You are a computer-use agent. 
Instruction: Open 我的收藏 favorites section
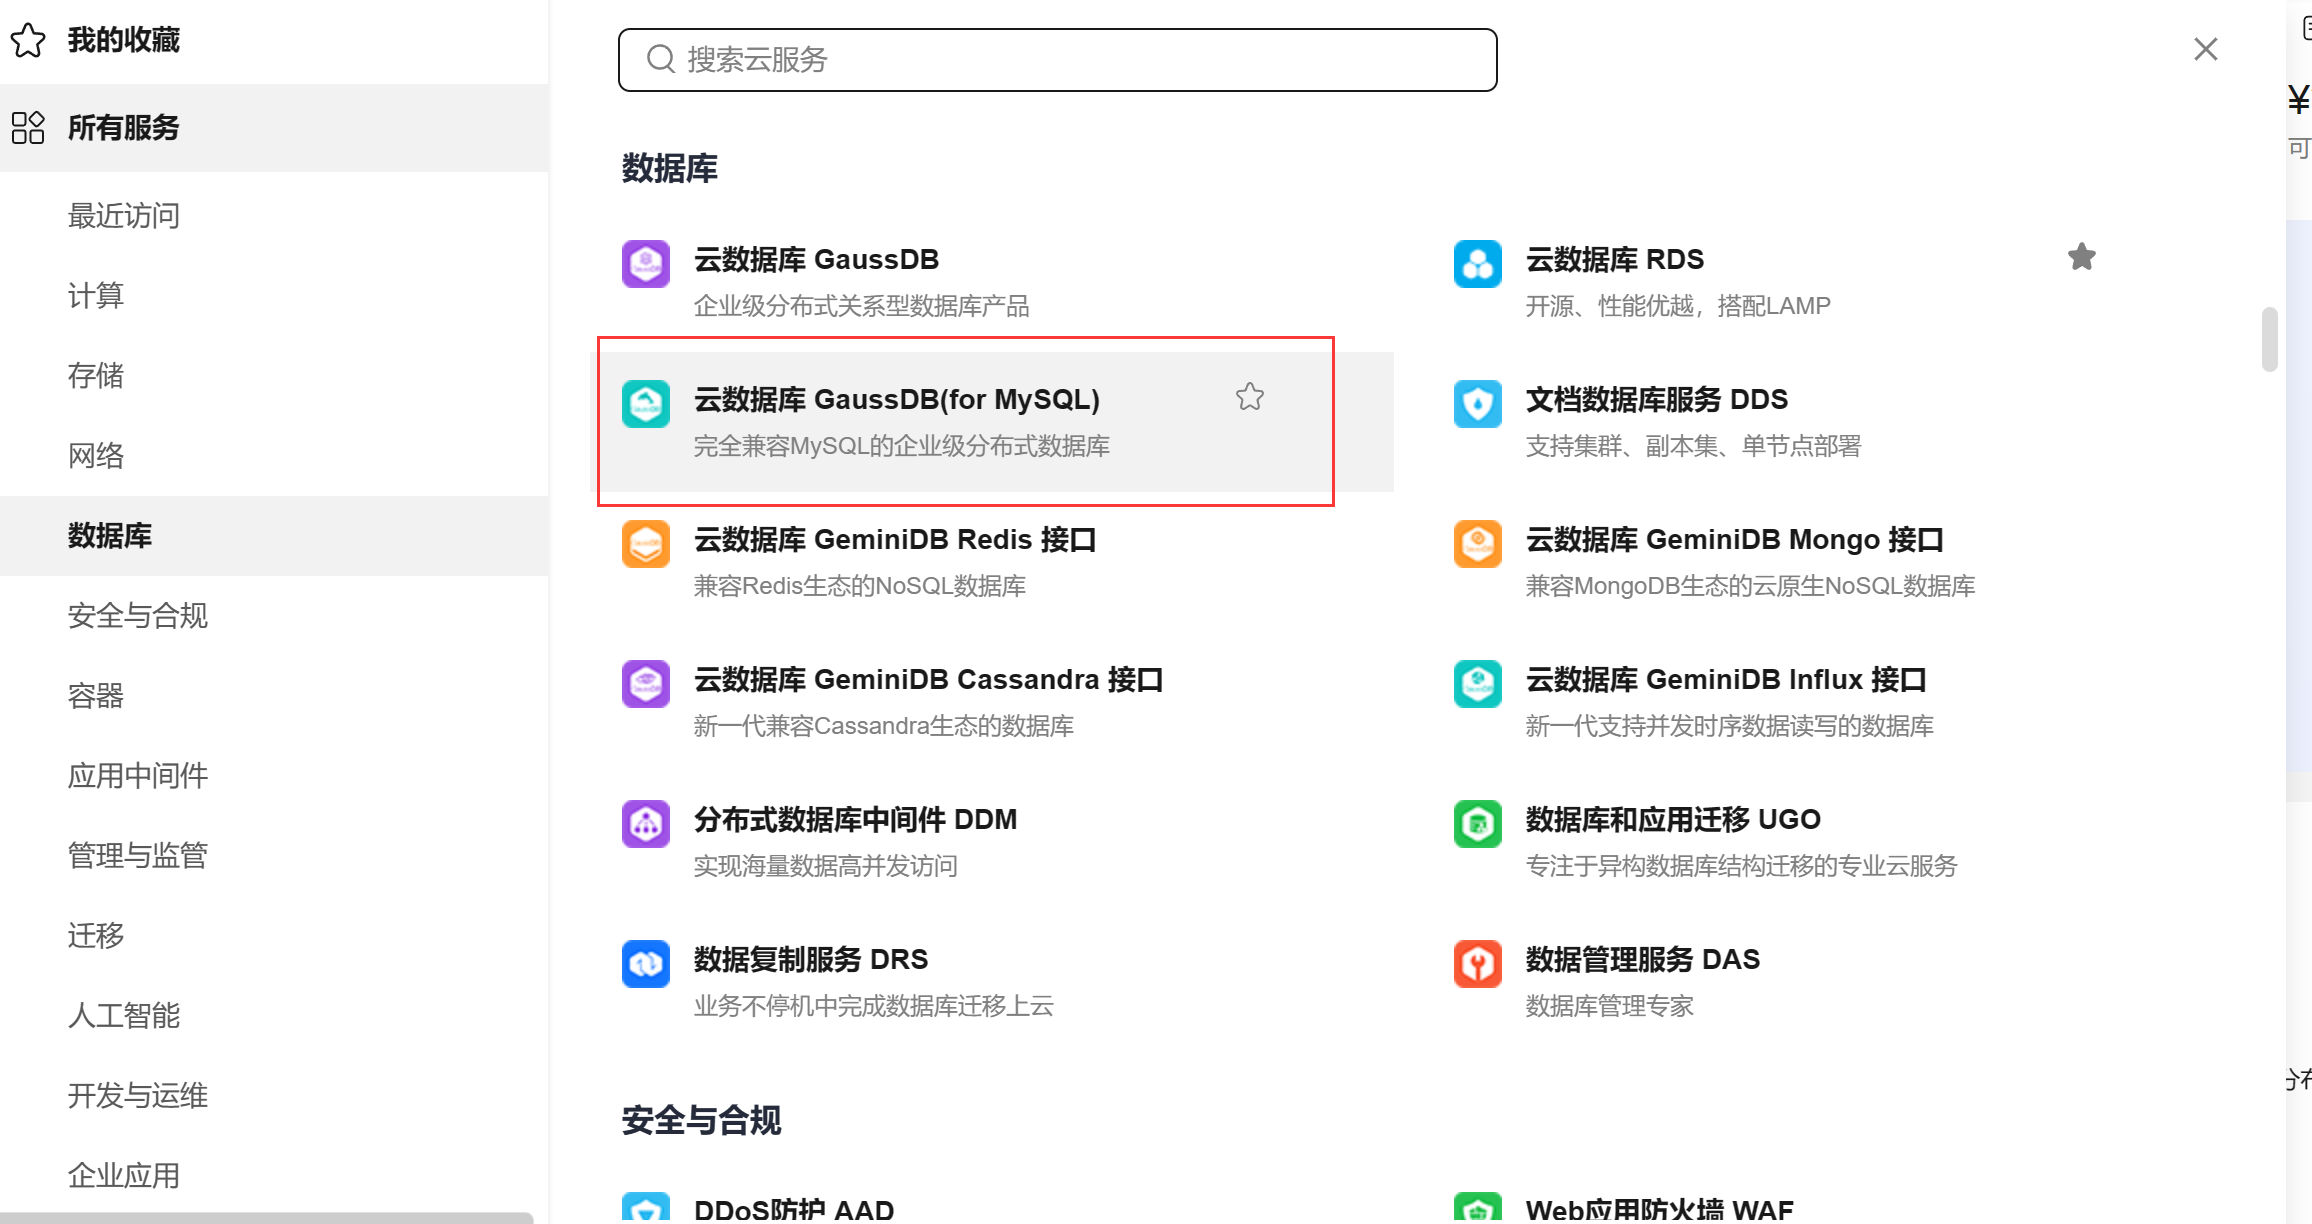click(x=123, y=40)
